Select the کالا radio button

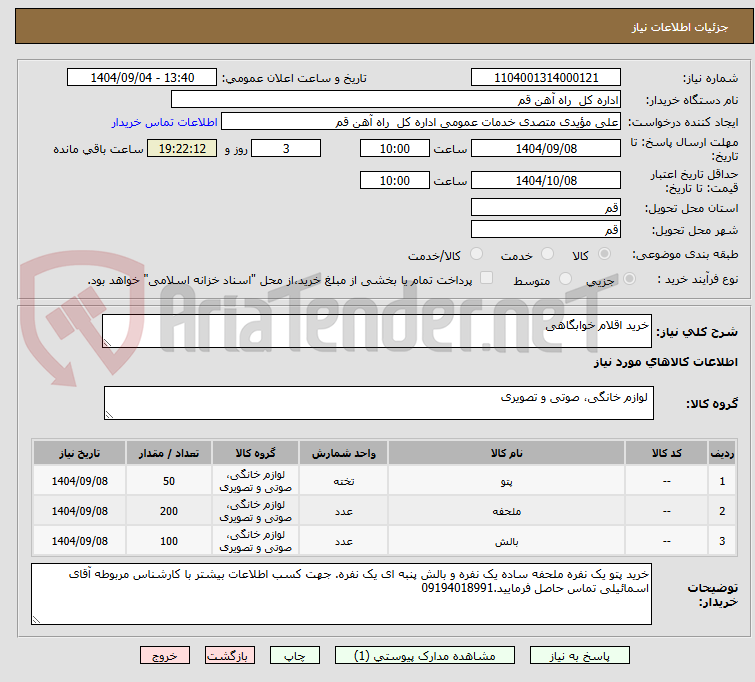coord(604,254)
